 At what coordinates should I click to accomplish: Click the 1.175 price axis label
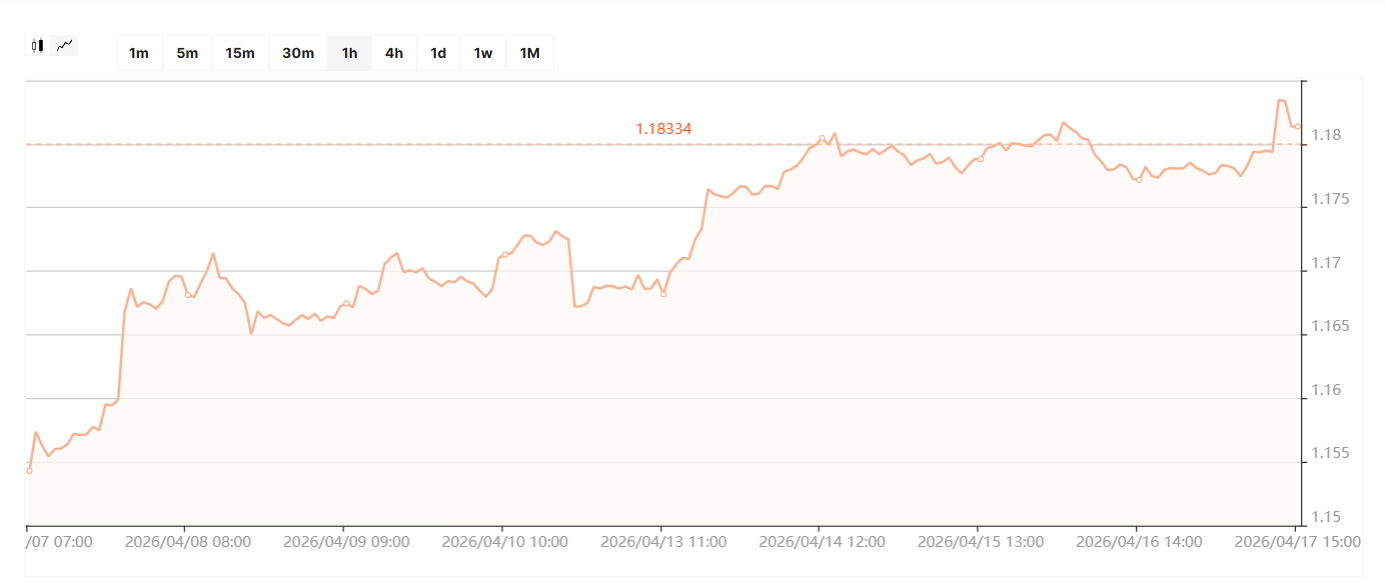(1330, 200)
